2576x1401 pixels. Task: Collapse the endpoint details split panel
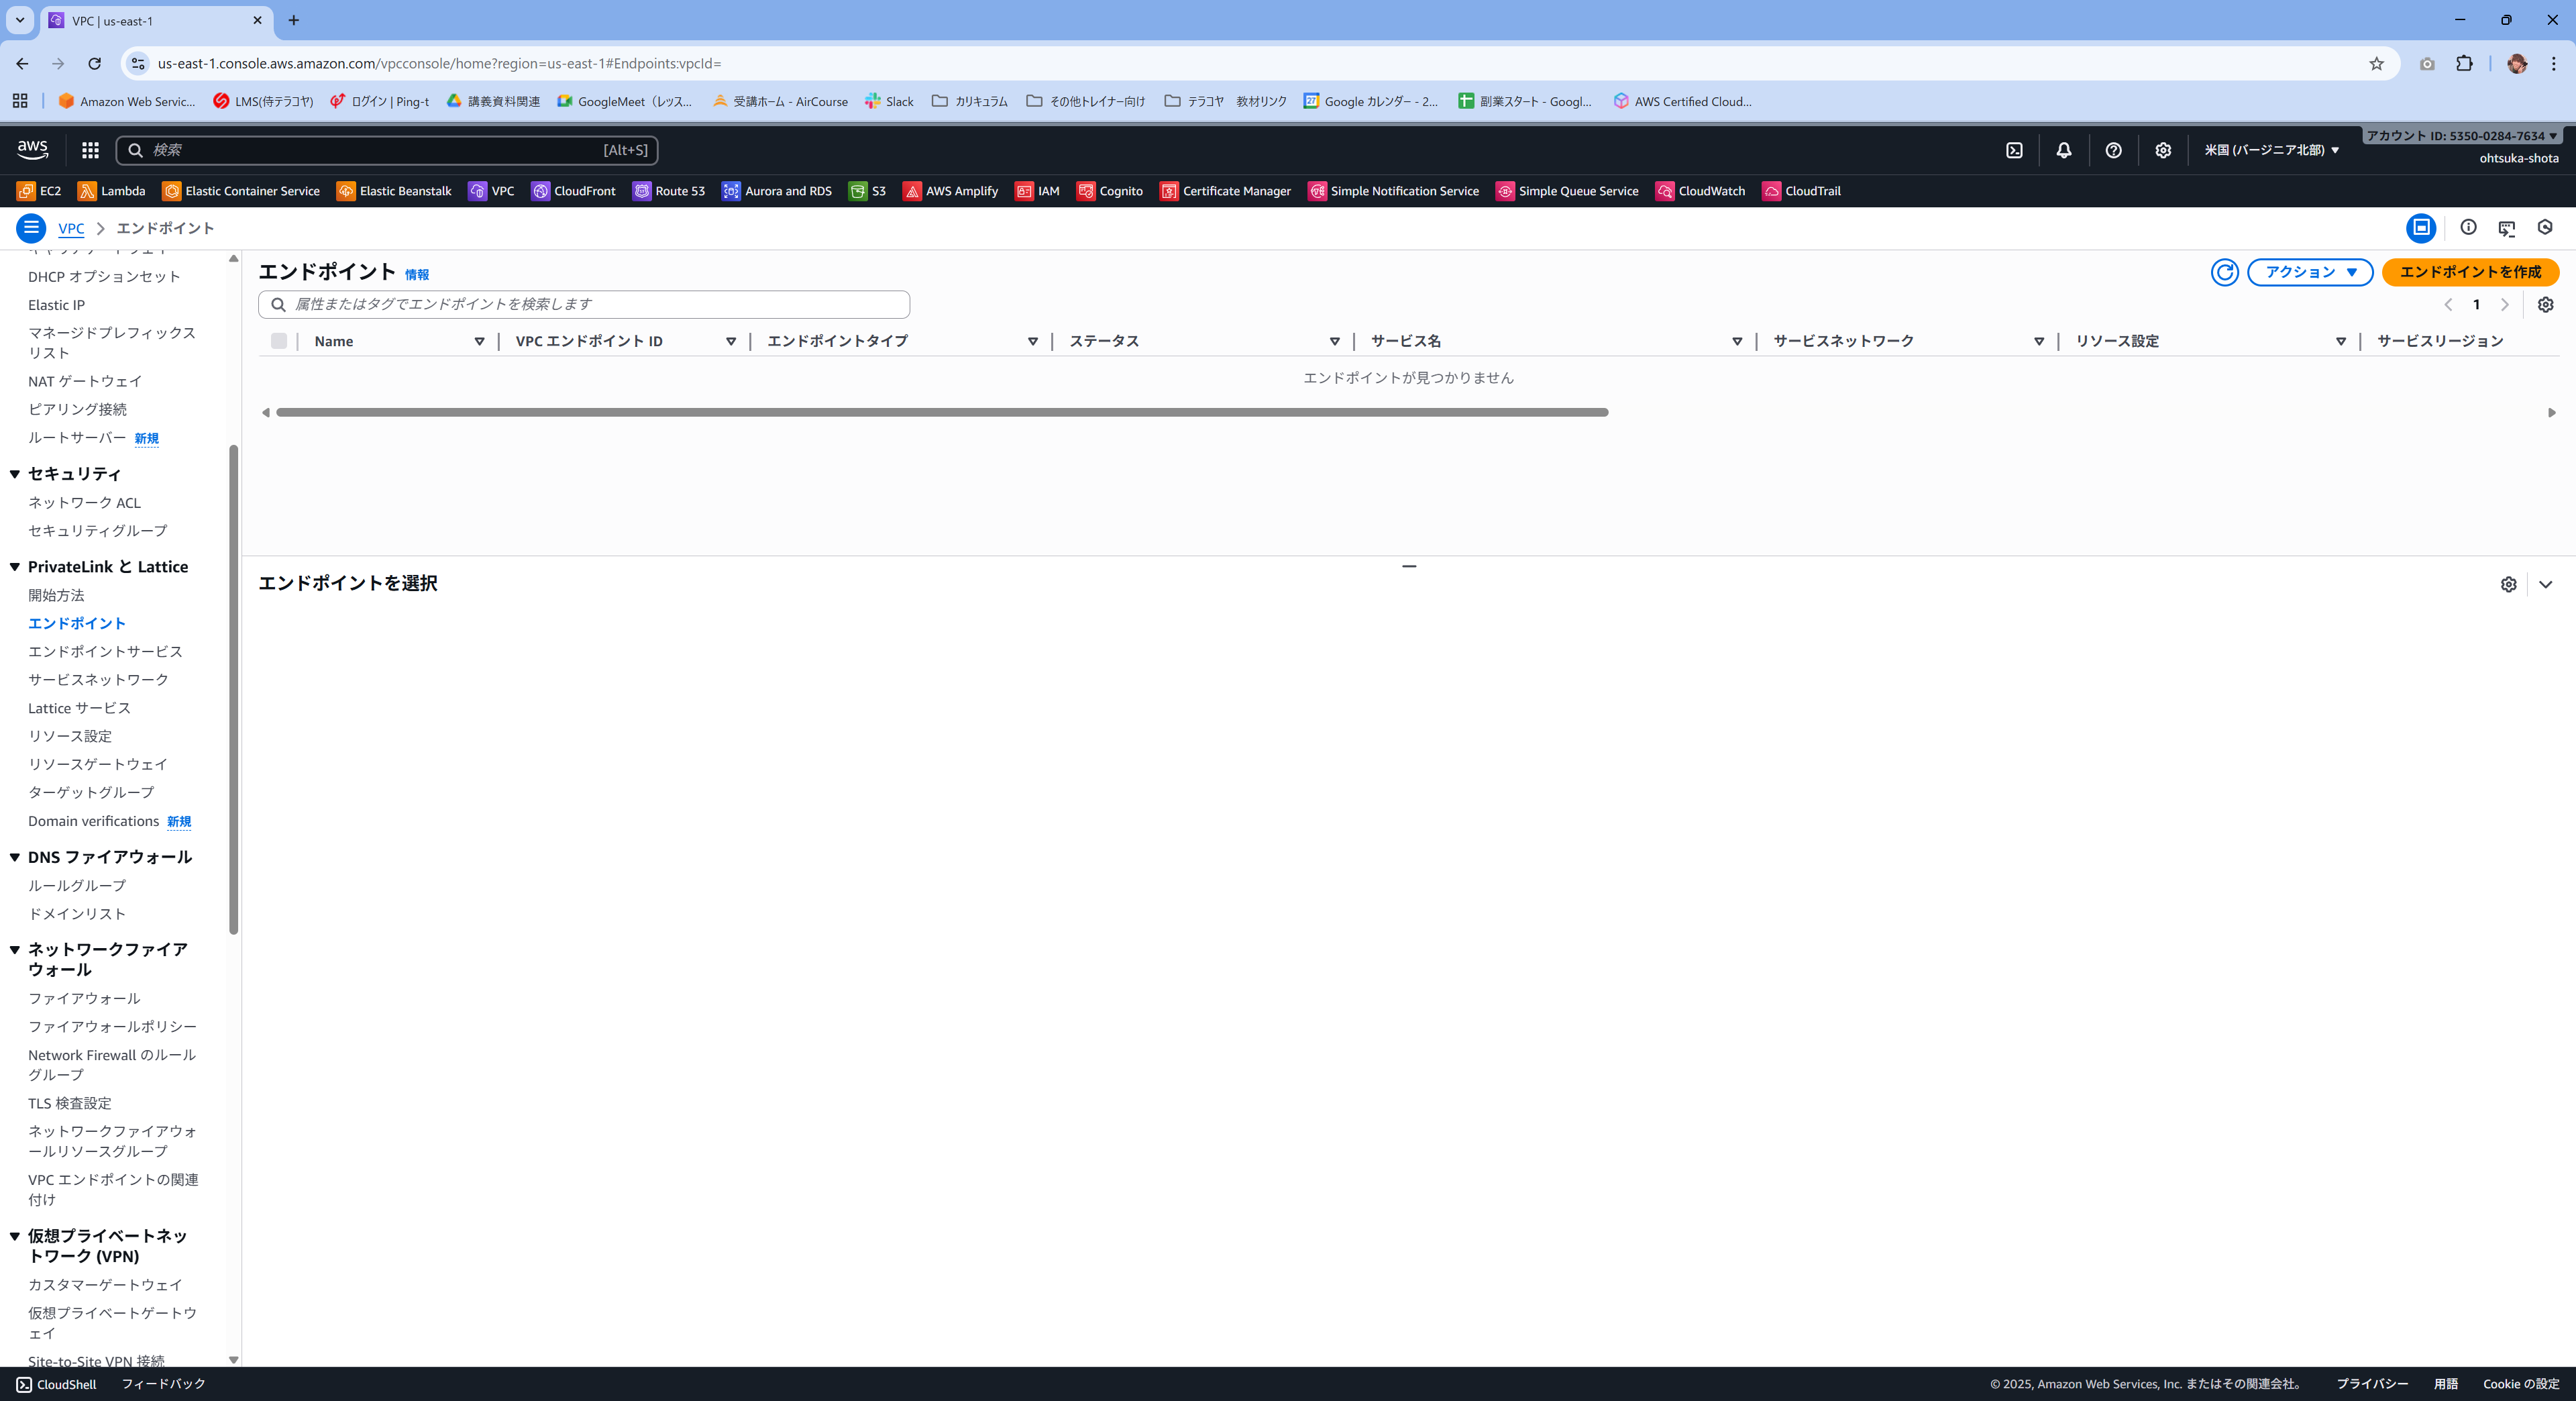pos(2545,584)
